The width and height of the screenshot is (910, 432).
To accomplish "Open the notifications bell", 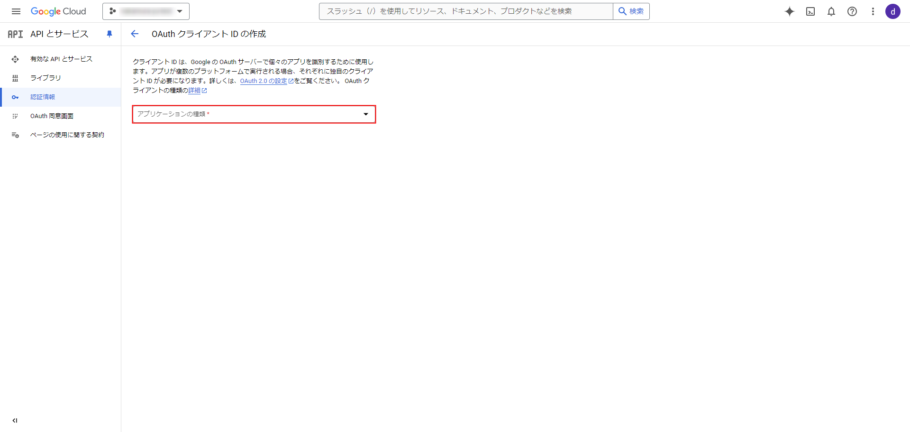I will [831, 11].
